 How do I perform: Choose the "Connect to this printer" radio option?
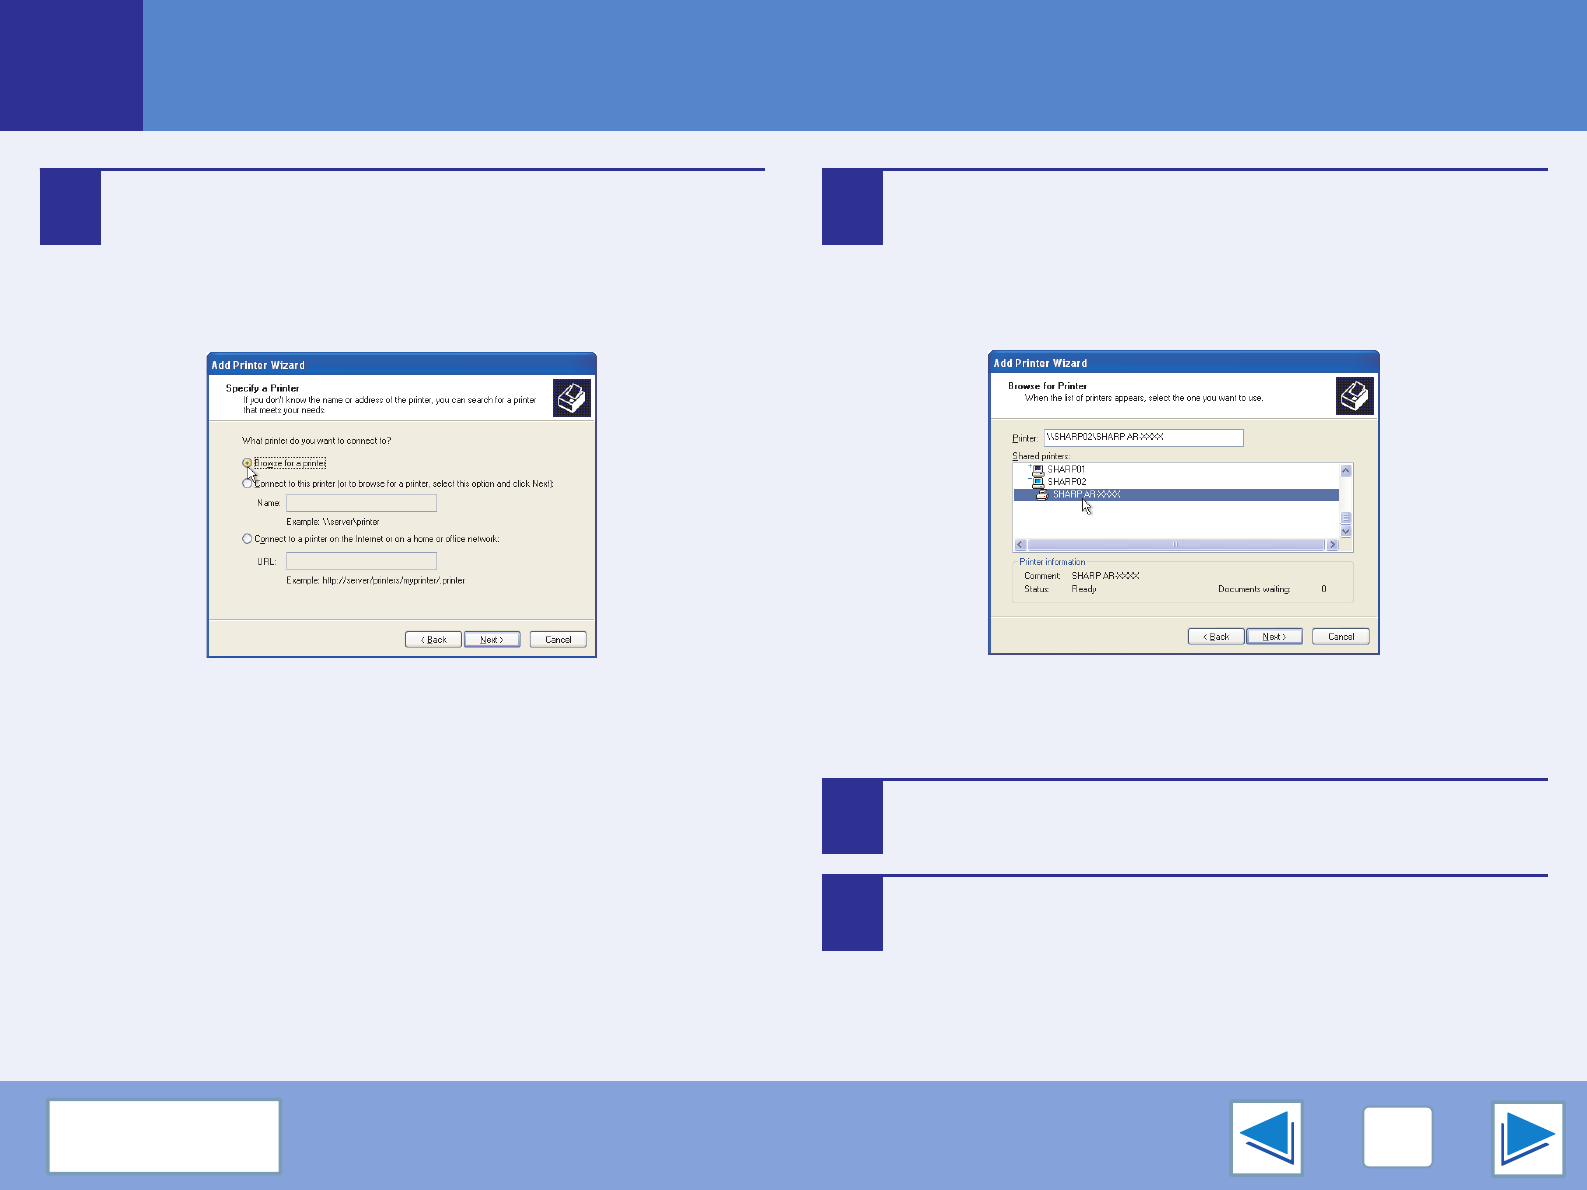247,484
